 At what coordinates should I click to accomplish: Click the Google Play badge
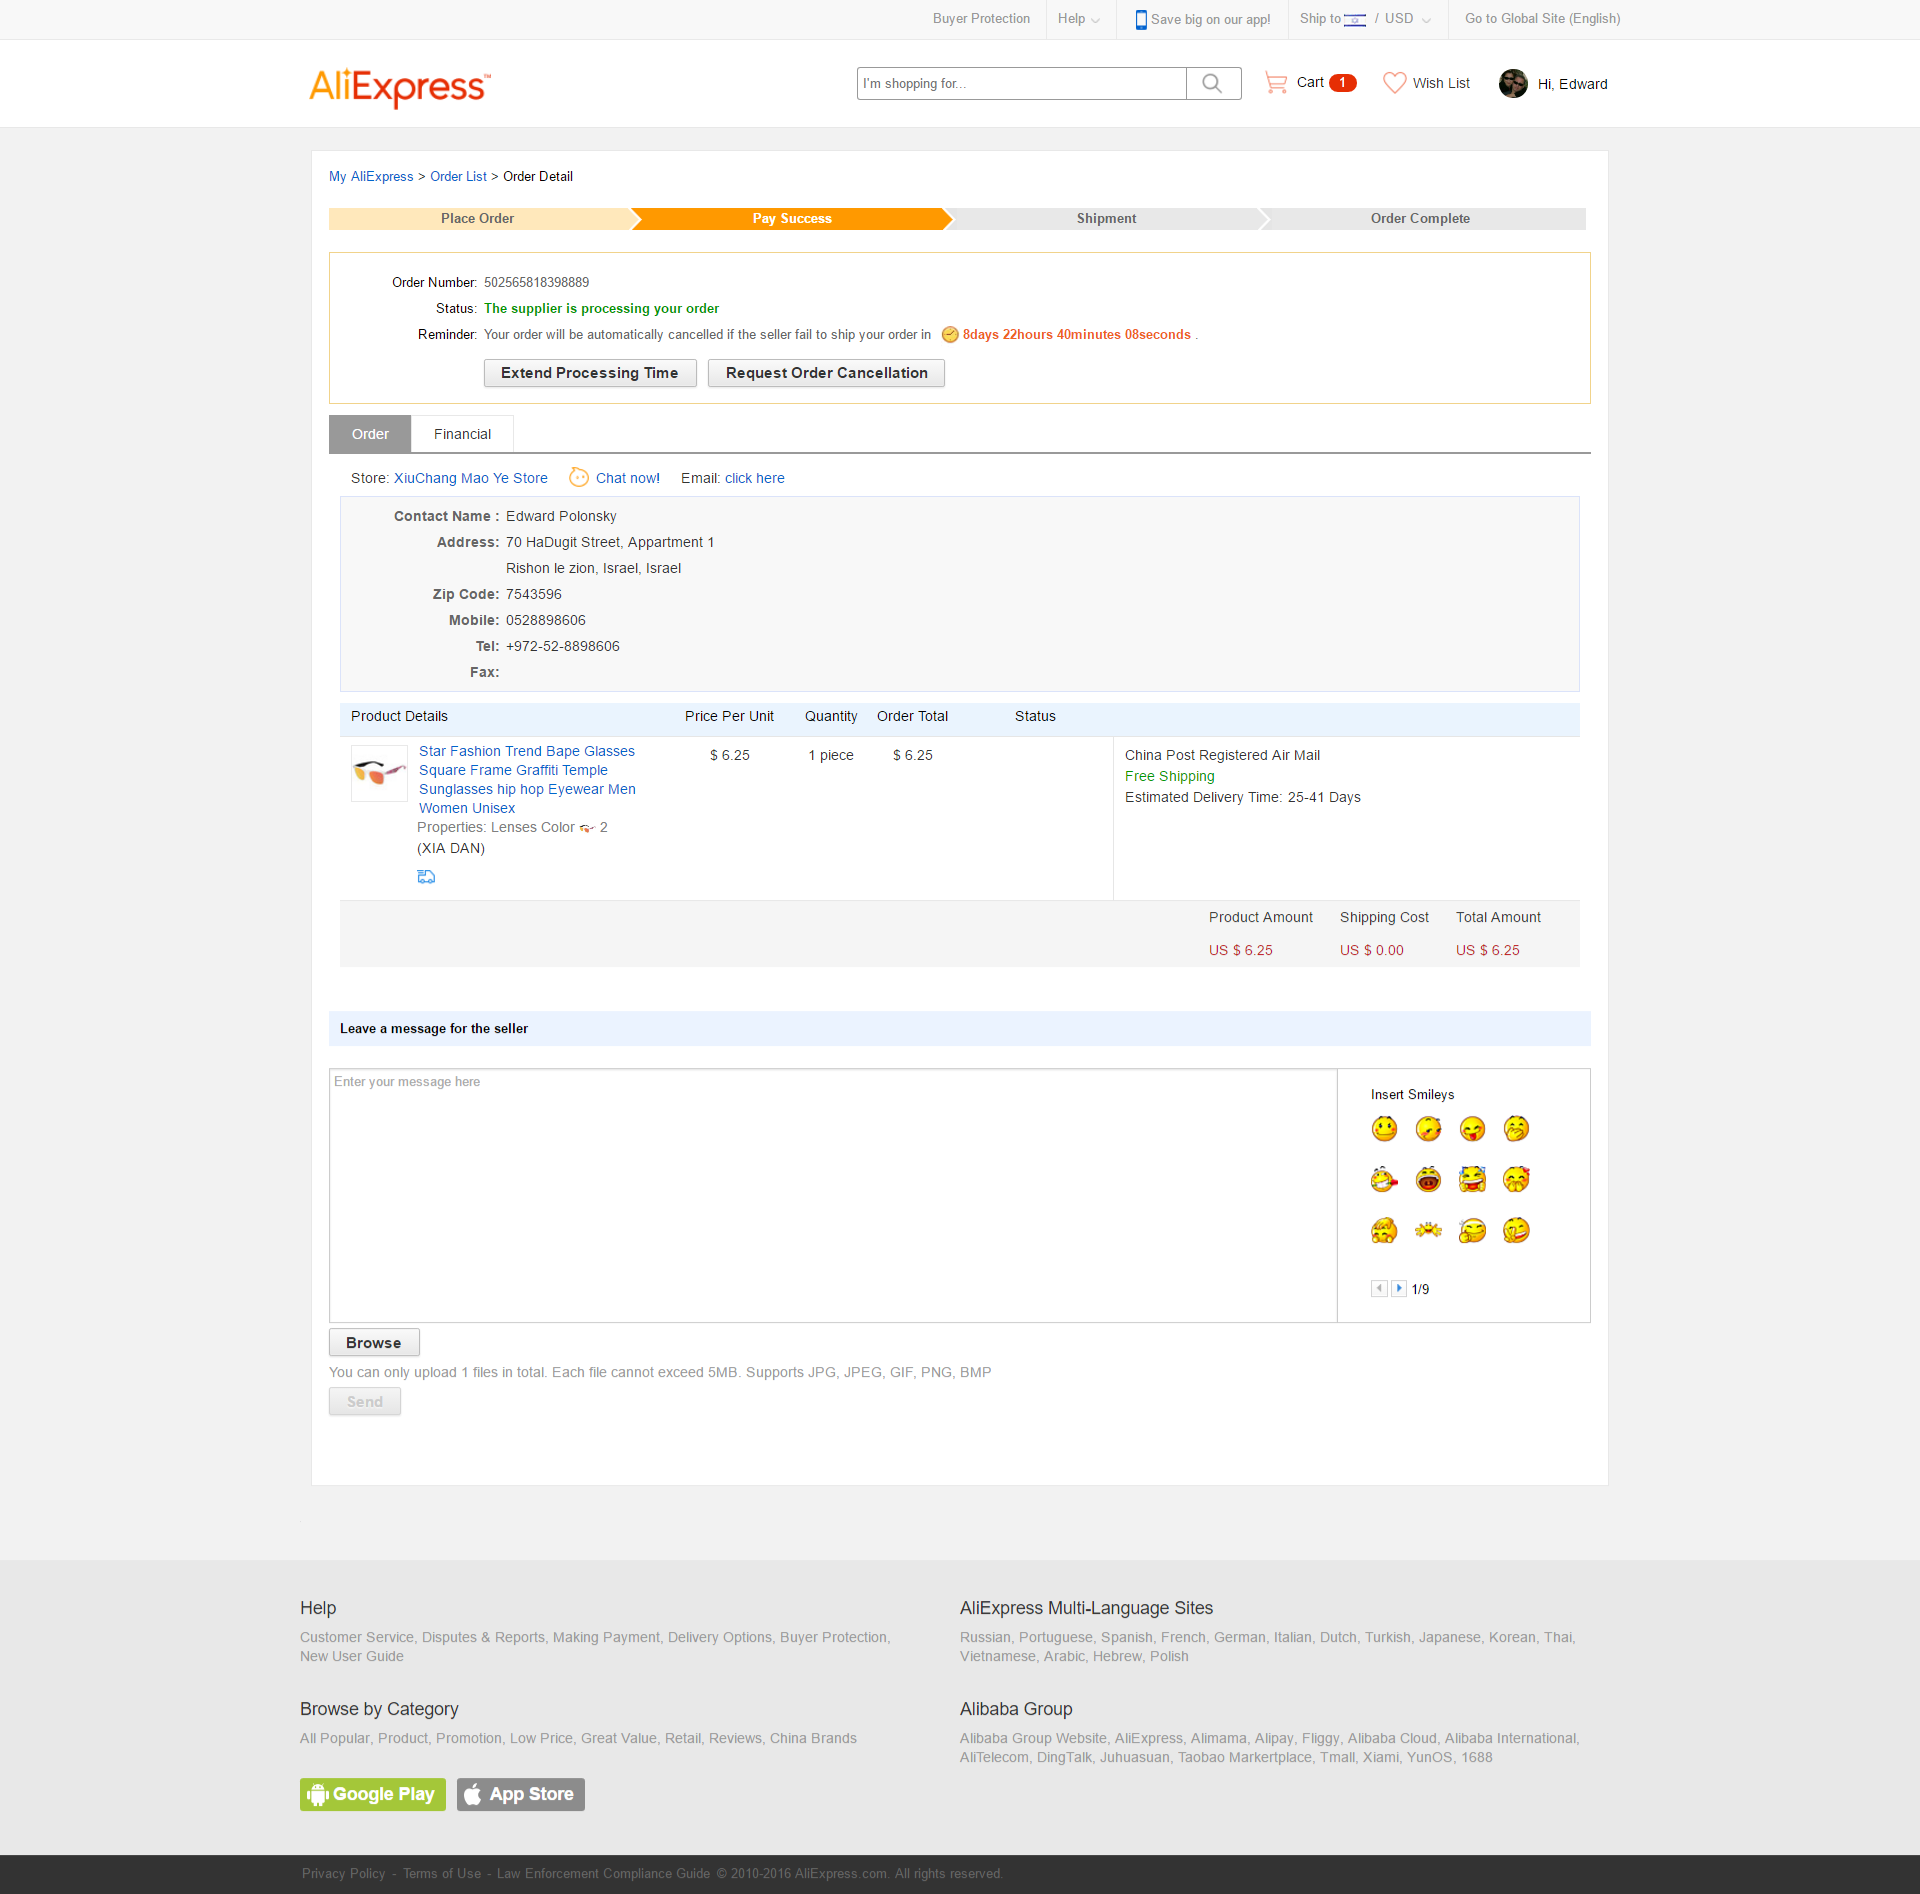click(x=373, y=1794)
